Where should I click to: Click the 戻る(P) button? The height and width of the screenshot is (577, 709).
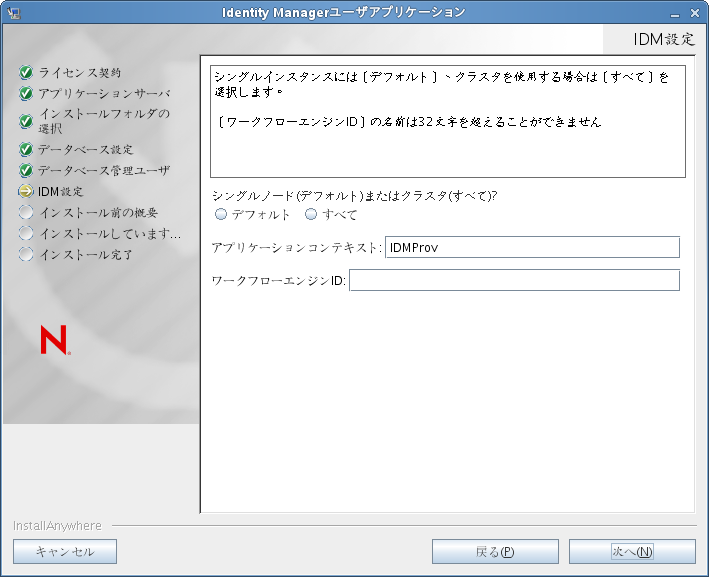click(495, 551)
